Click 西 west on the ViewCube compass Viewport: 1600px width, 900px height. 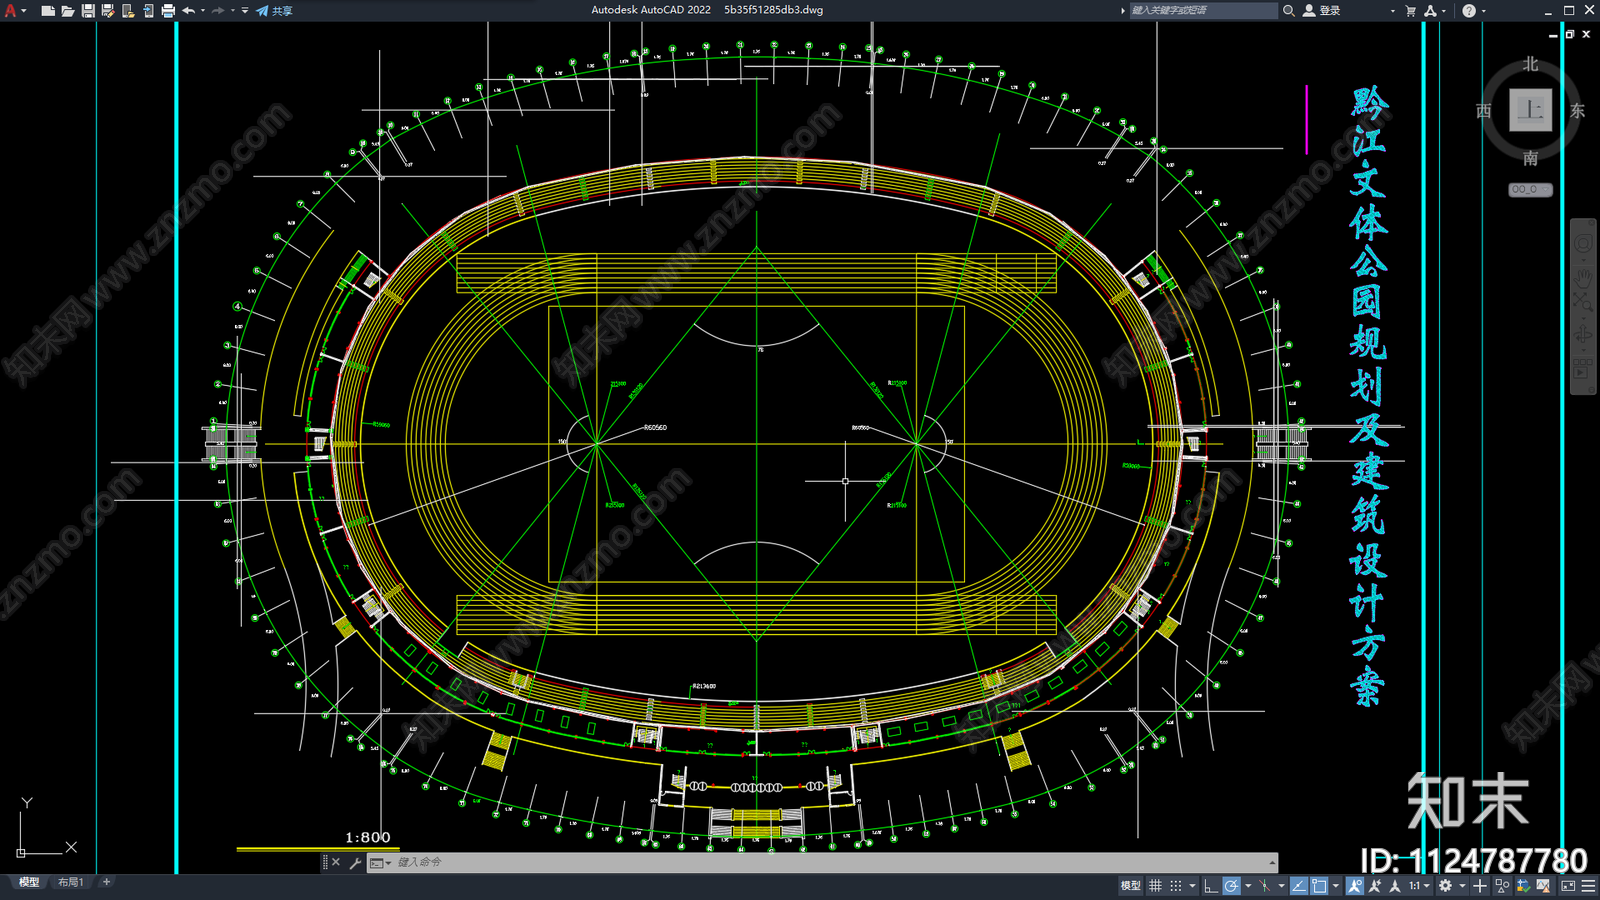point(1484,111)
